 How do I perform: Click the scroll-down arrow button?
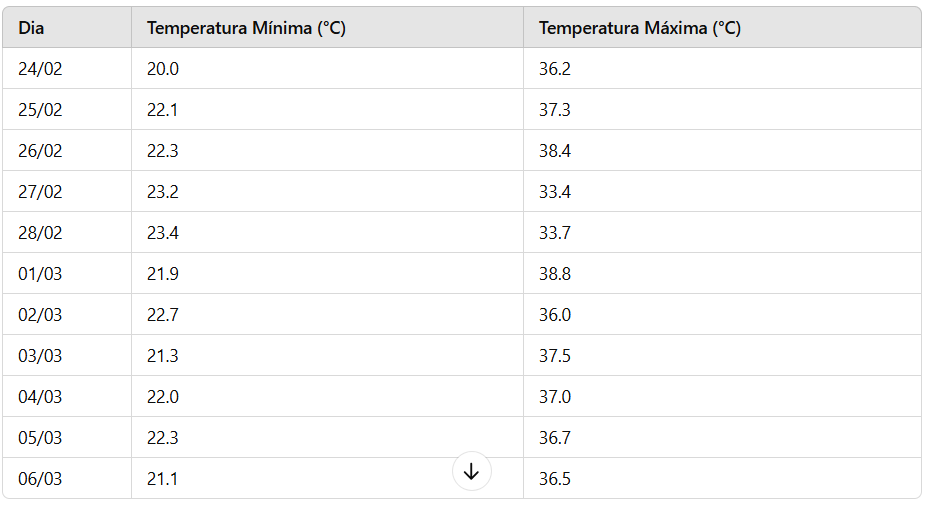[471, 472]
